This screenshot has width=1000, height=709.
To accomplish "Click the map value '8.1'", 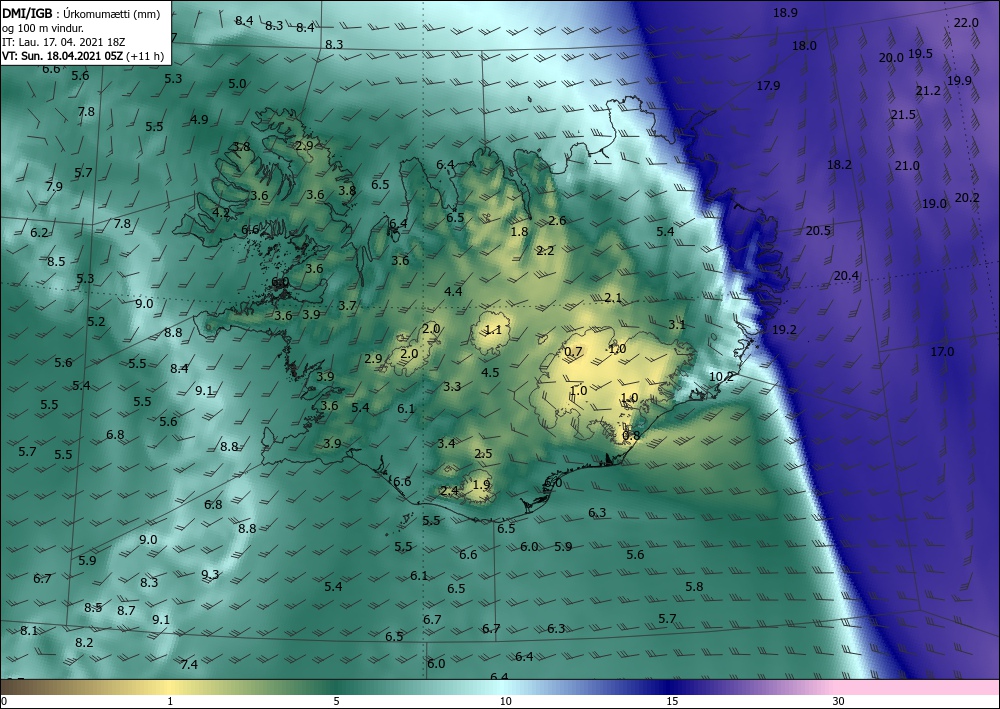I will [29, 631].
